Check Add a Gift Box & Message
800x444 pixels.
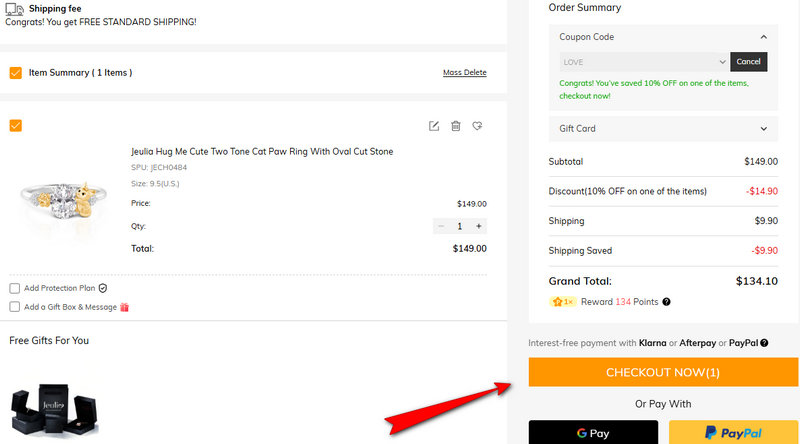(14, 307)
